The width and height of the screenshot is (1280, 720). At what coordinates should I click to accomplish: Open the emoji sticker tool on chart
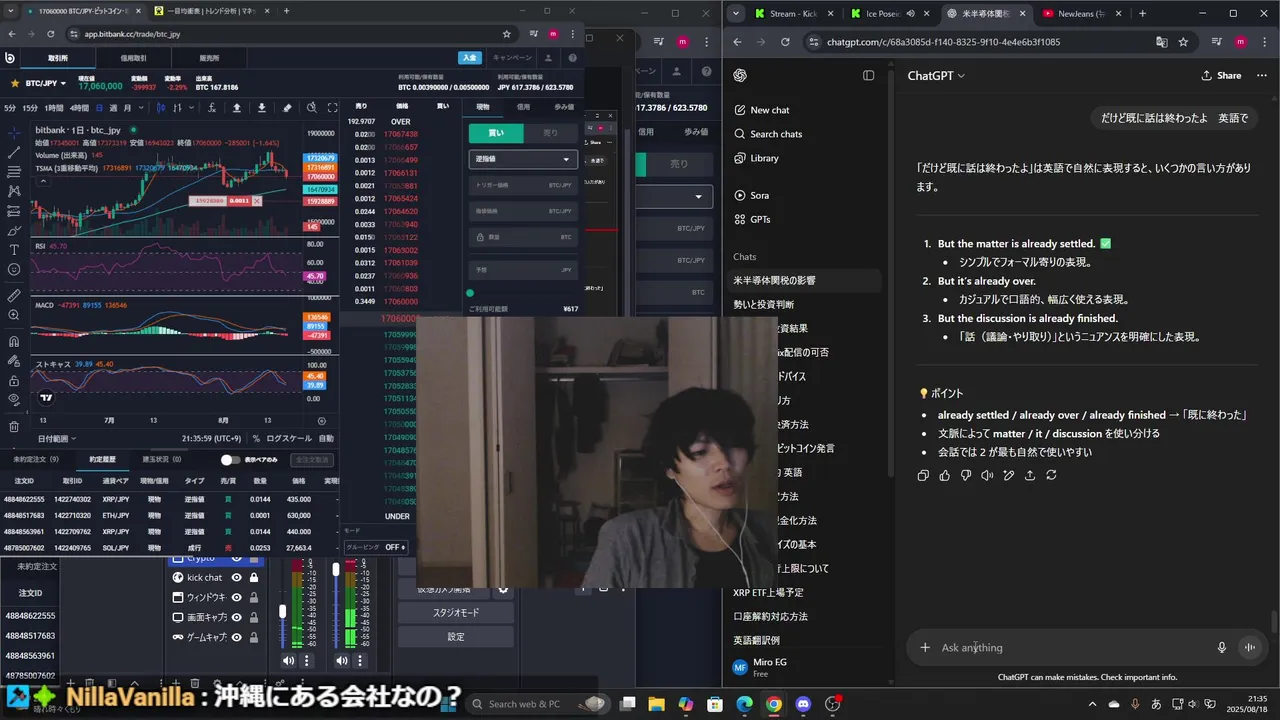click(x=14, y=270)
